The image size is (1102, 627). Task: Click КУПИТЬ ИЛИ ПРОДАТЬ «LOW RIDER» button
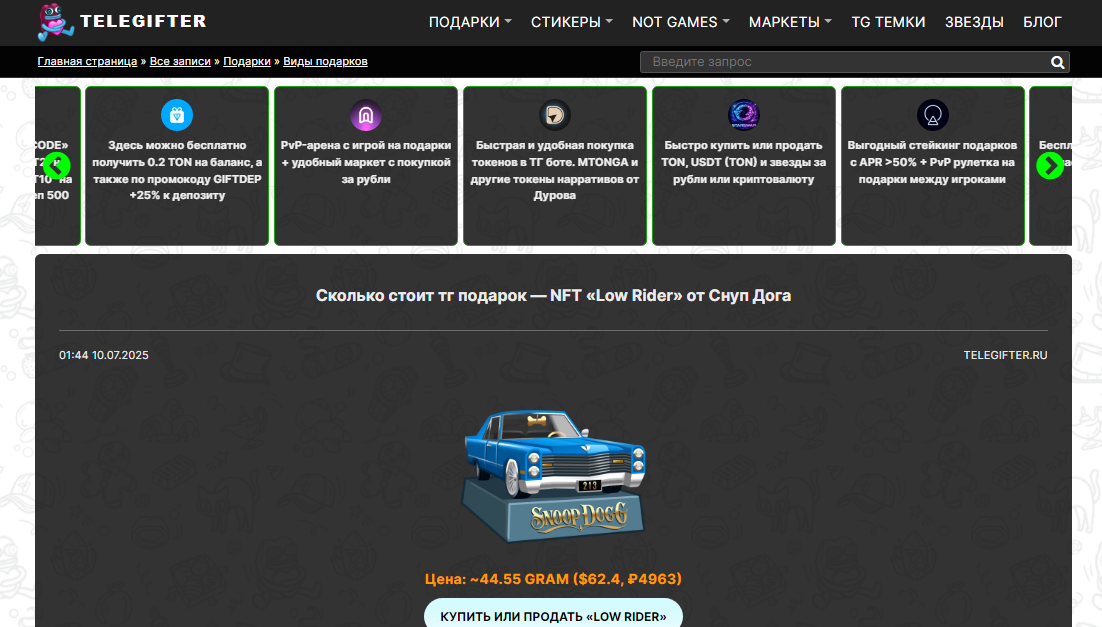[x=553, y=615]
